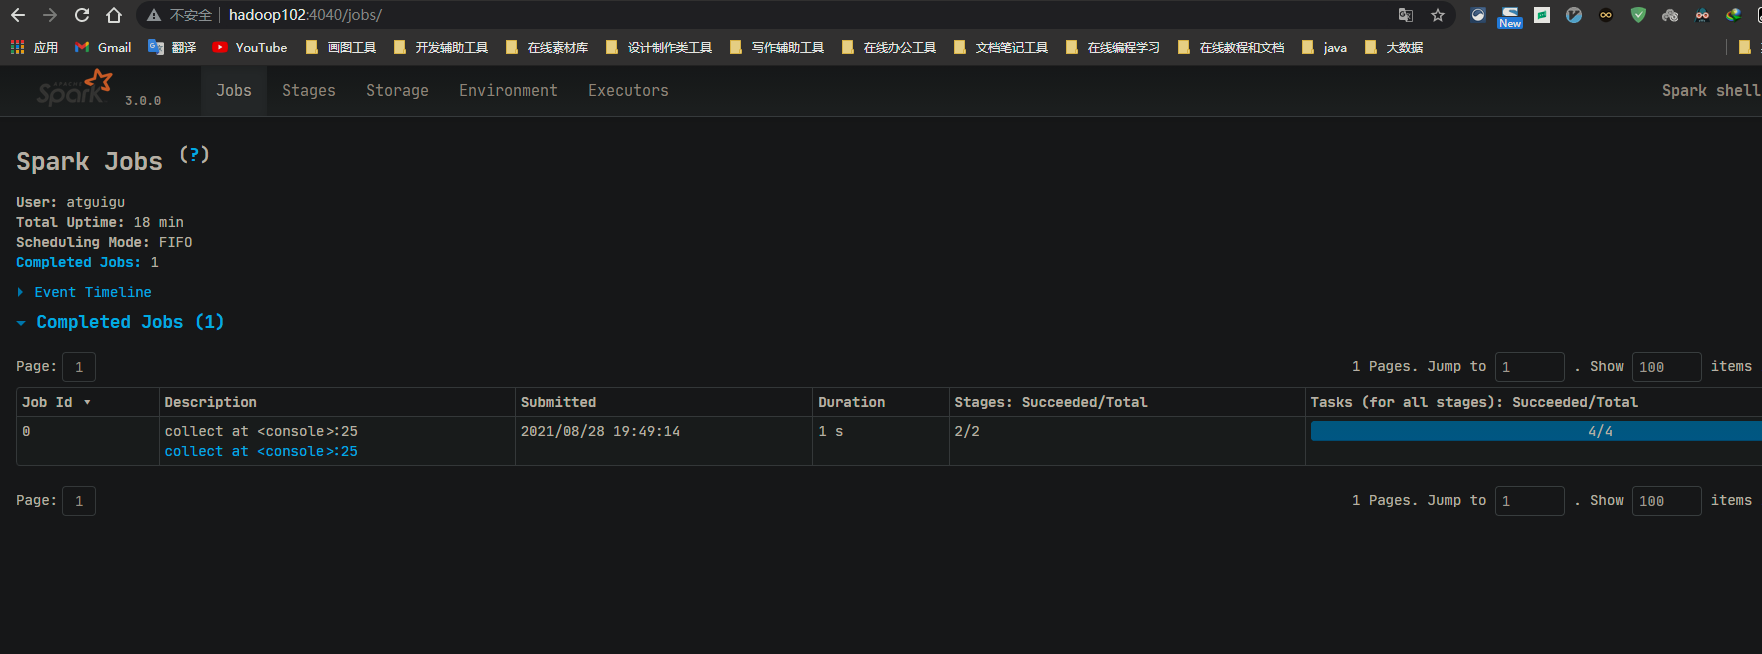1762x654 pixels.
Task: Open the 开发辅助工具 bookmark folder
Action: pyautogui.click(x=441, y=47)
